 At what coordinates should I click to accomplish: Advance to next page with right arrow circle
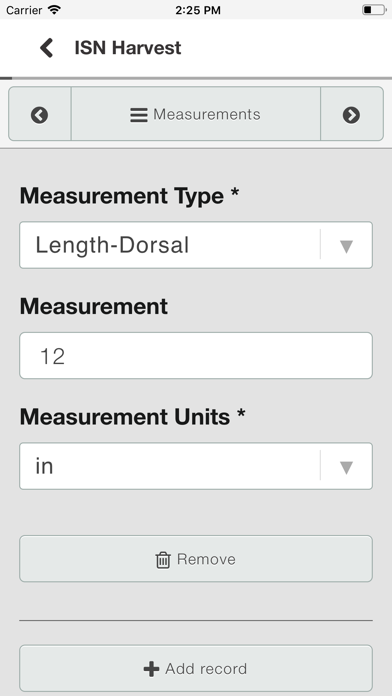tap(352, 115)
